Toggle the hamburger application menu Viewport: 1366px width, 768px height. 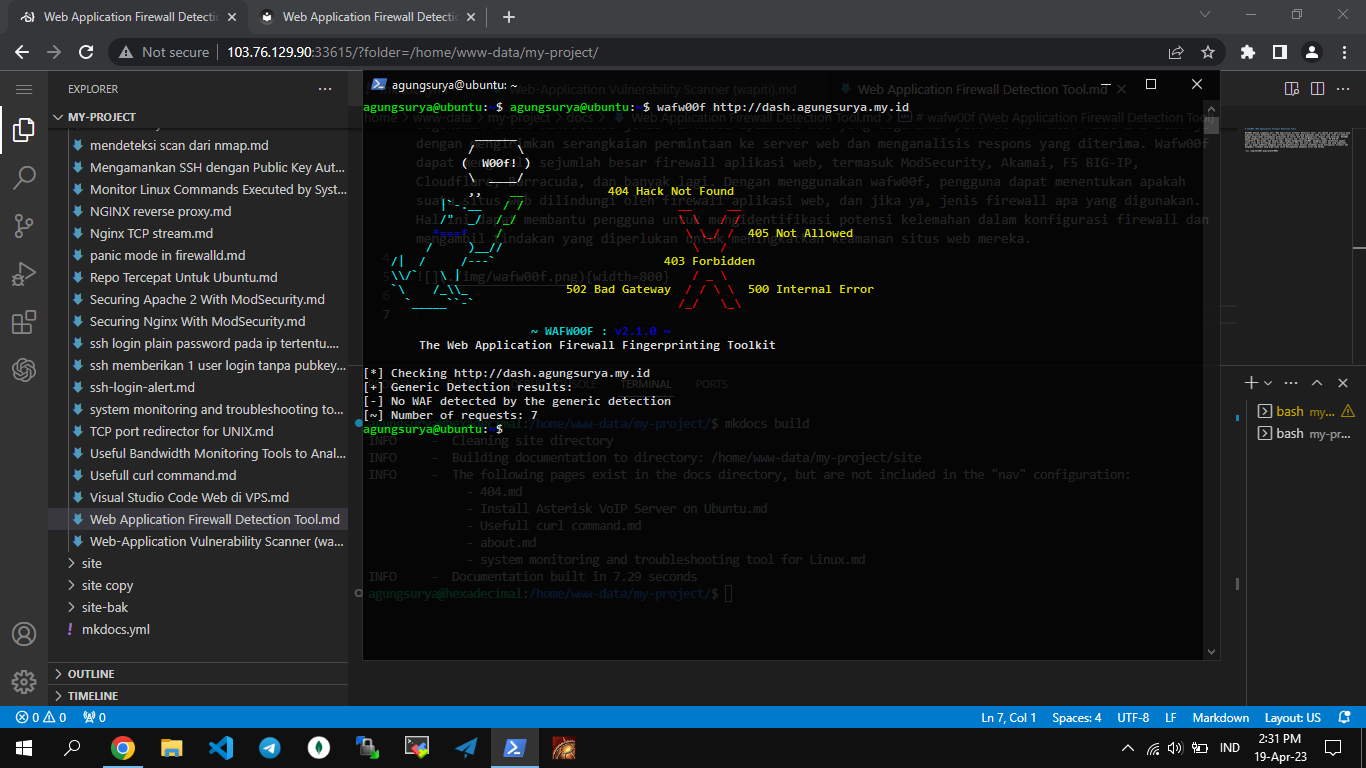(24, 89)
